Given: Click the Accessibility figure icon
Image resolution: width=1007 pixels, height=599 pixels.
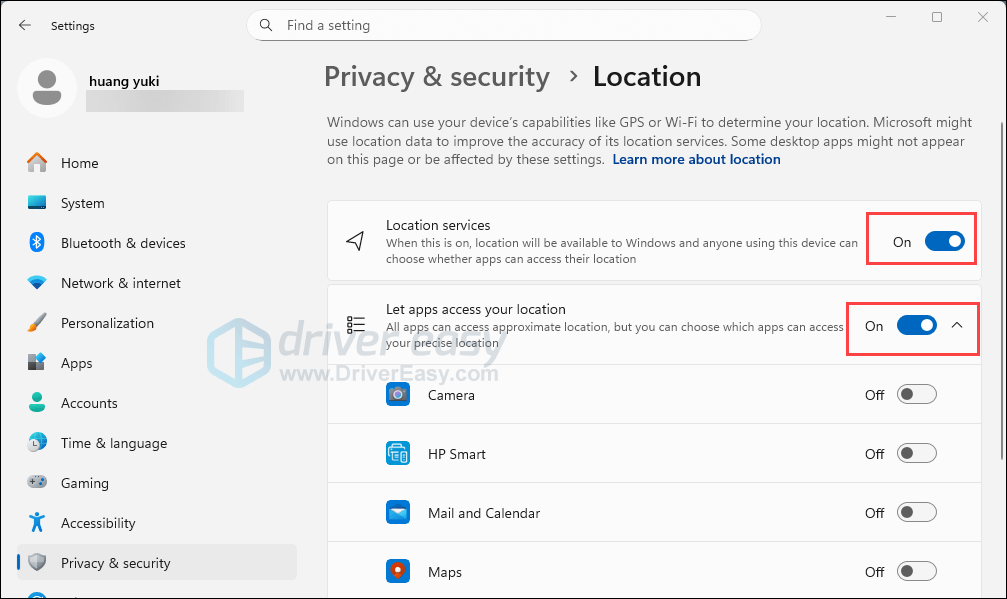Looking at the screenshot, I should (37, 523).
